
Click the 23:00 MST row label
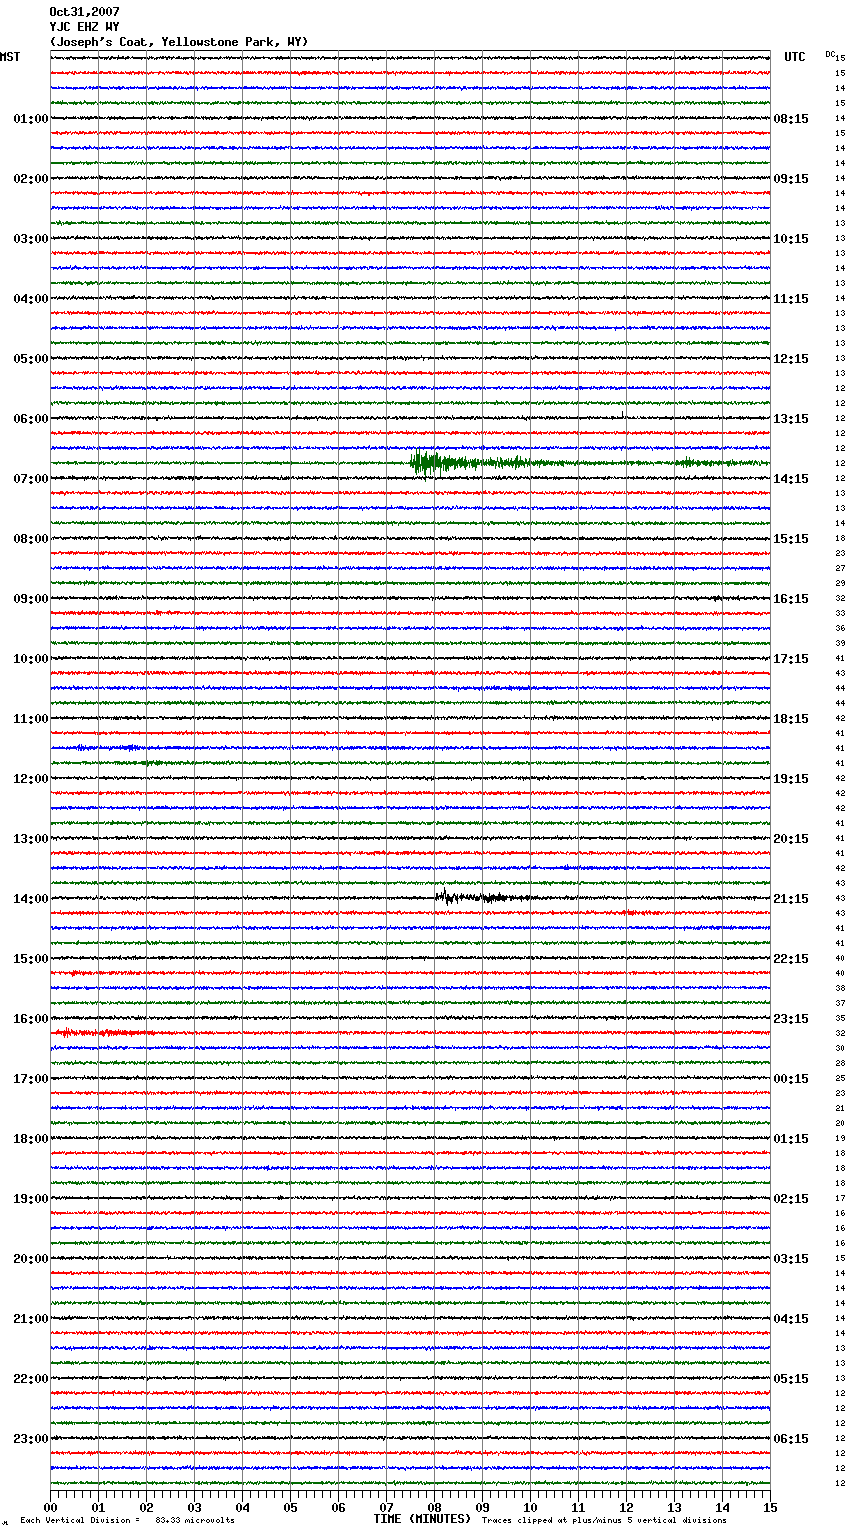point(31,1439)
